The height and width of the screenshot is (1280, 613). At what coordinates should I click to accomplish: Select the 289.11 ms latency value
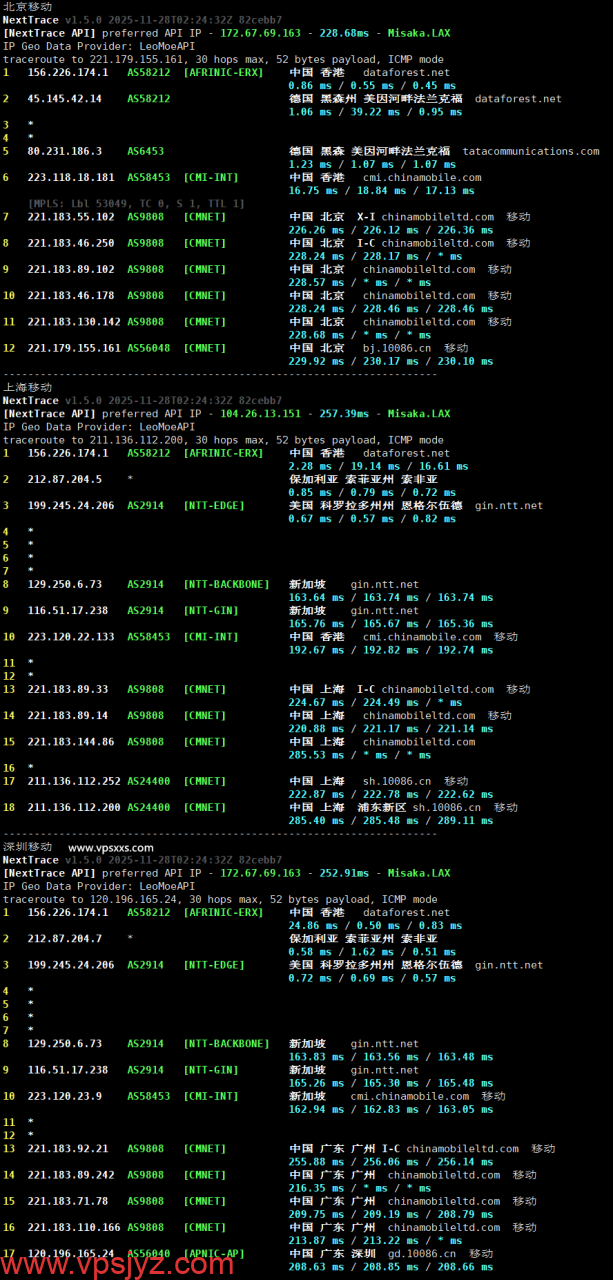(468, 820)
